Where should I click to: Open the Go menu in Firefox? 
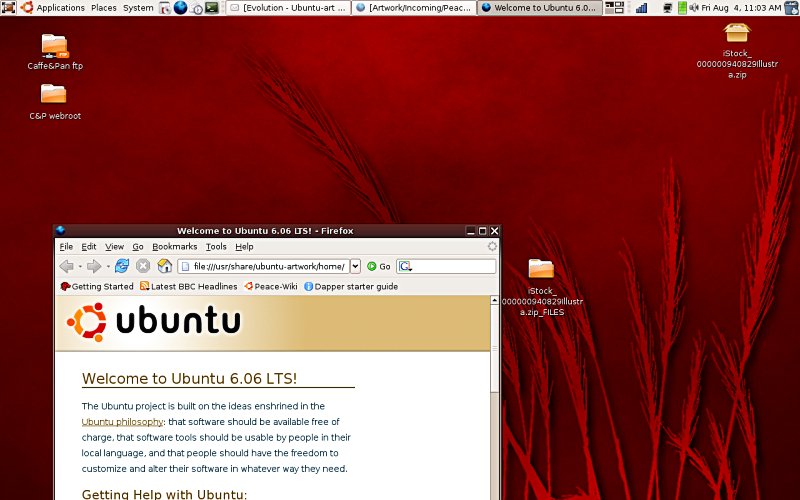[x=138, y=247]
